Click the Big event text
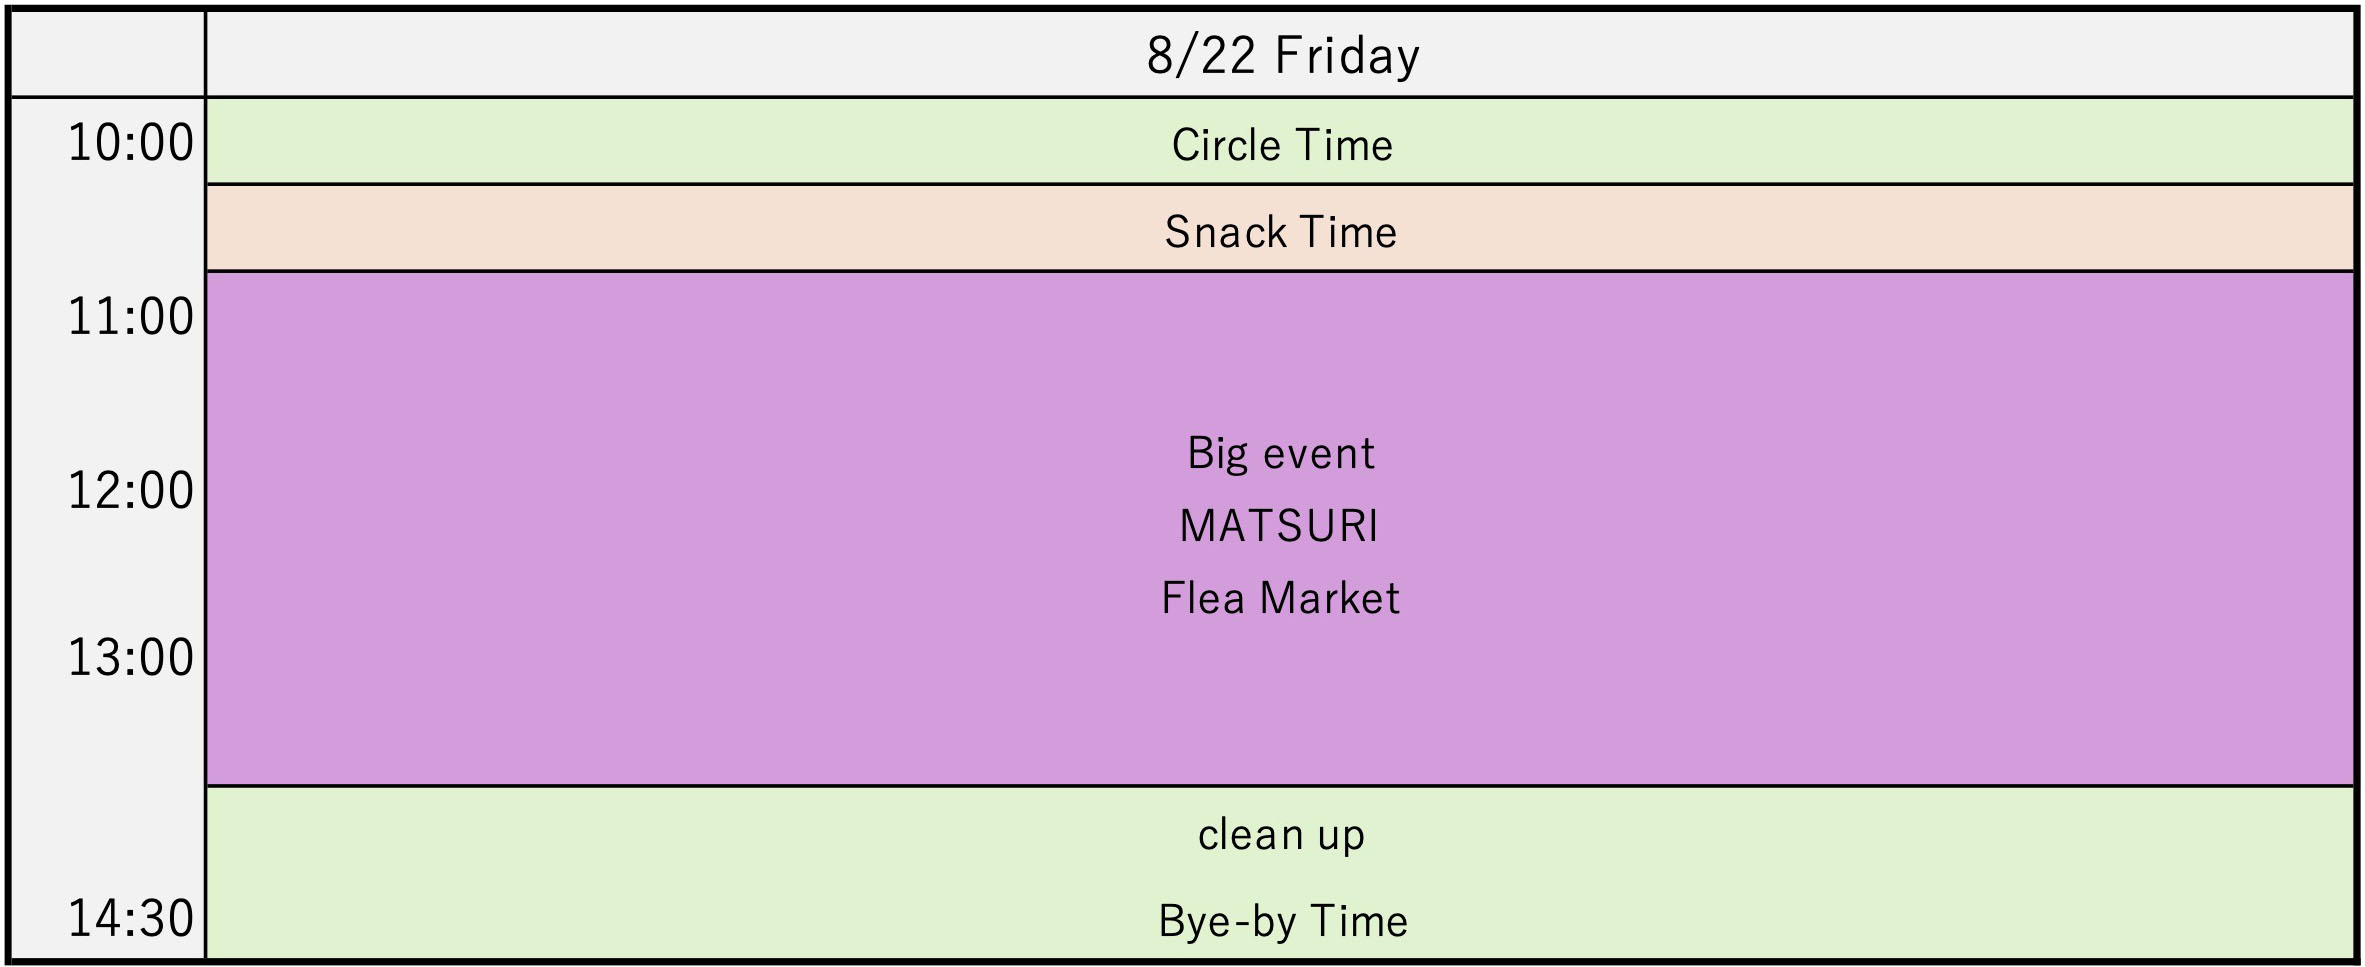 1281,453
